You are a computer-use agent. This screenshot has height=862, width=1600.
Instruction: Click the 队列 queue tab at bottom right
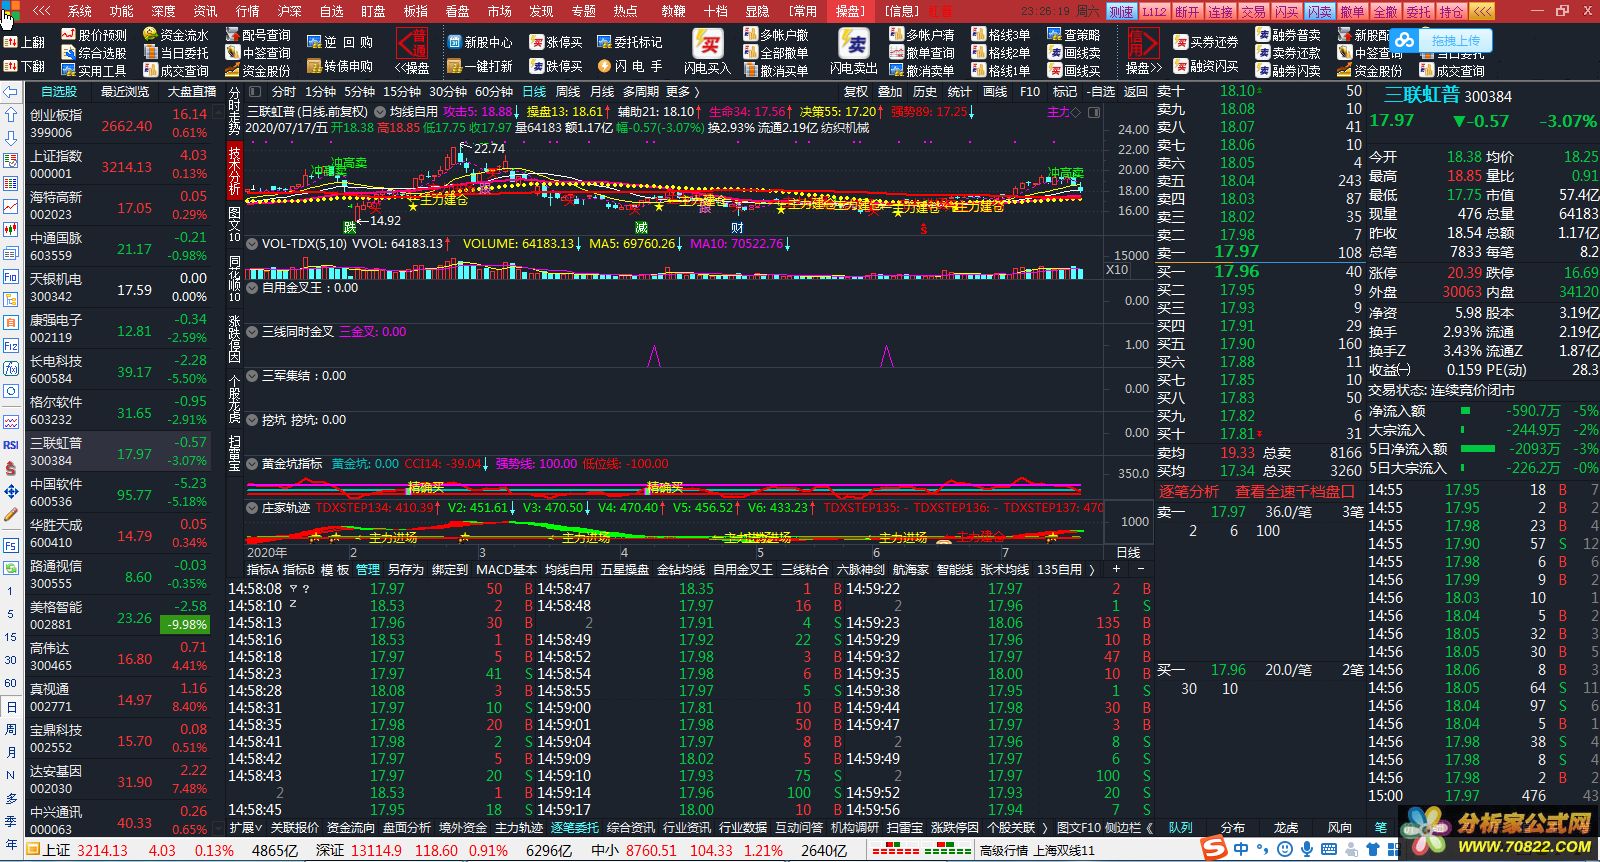pyautogui.click(x=1181, y=827)
